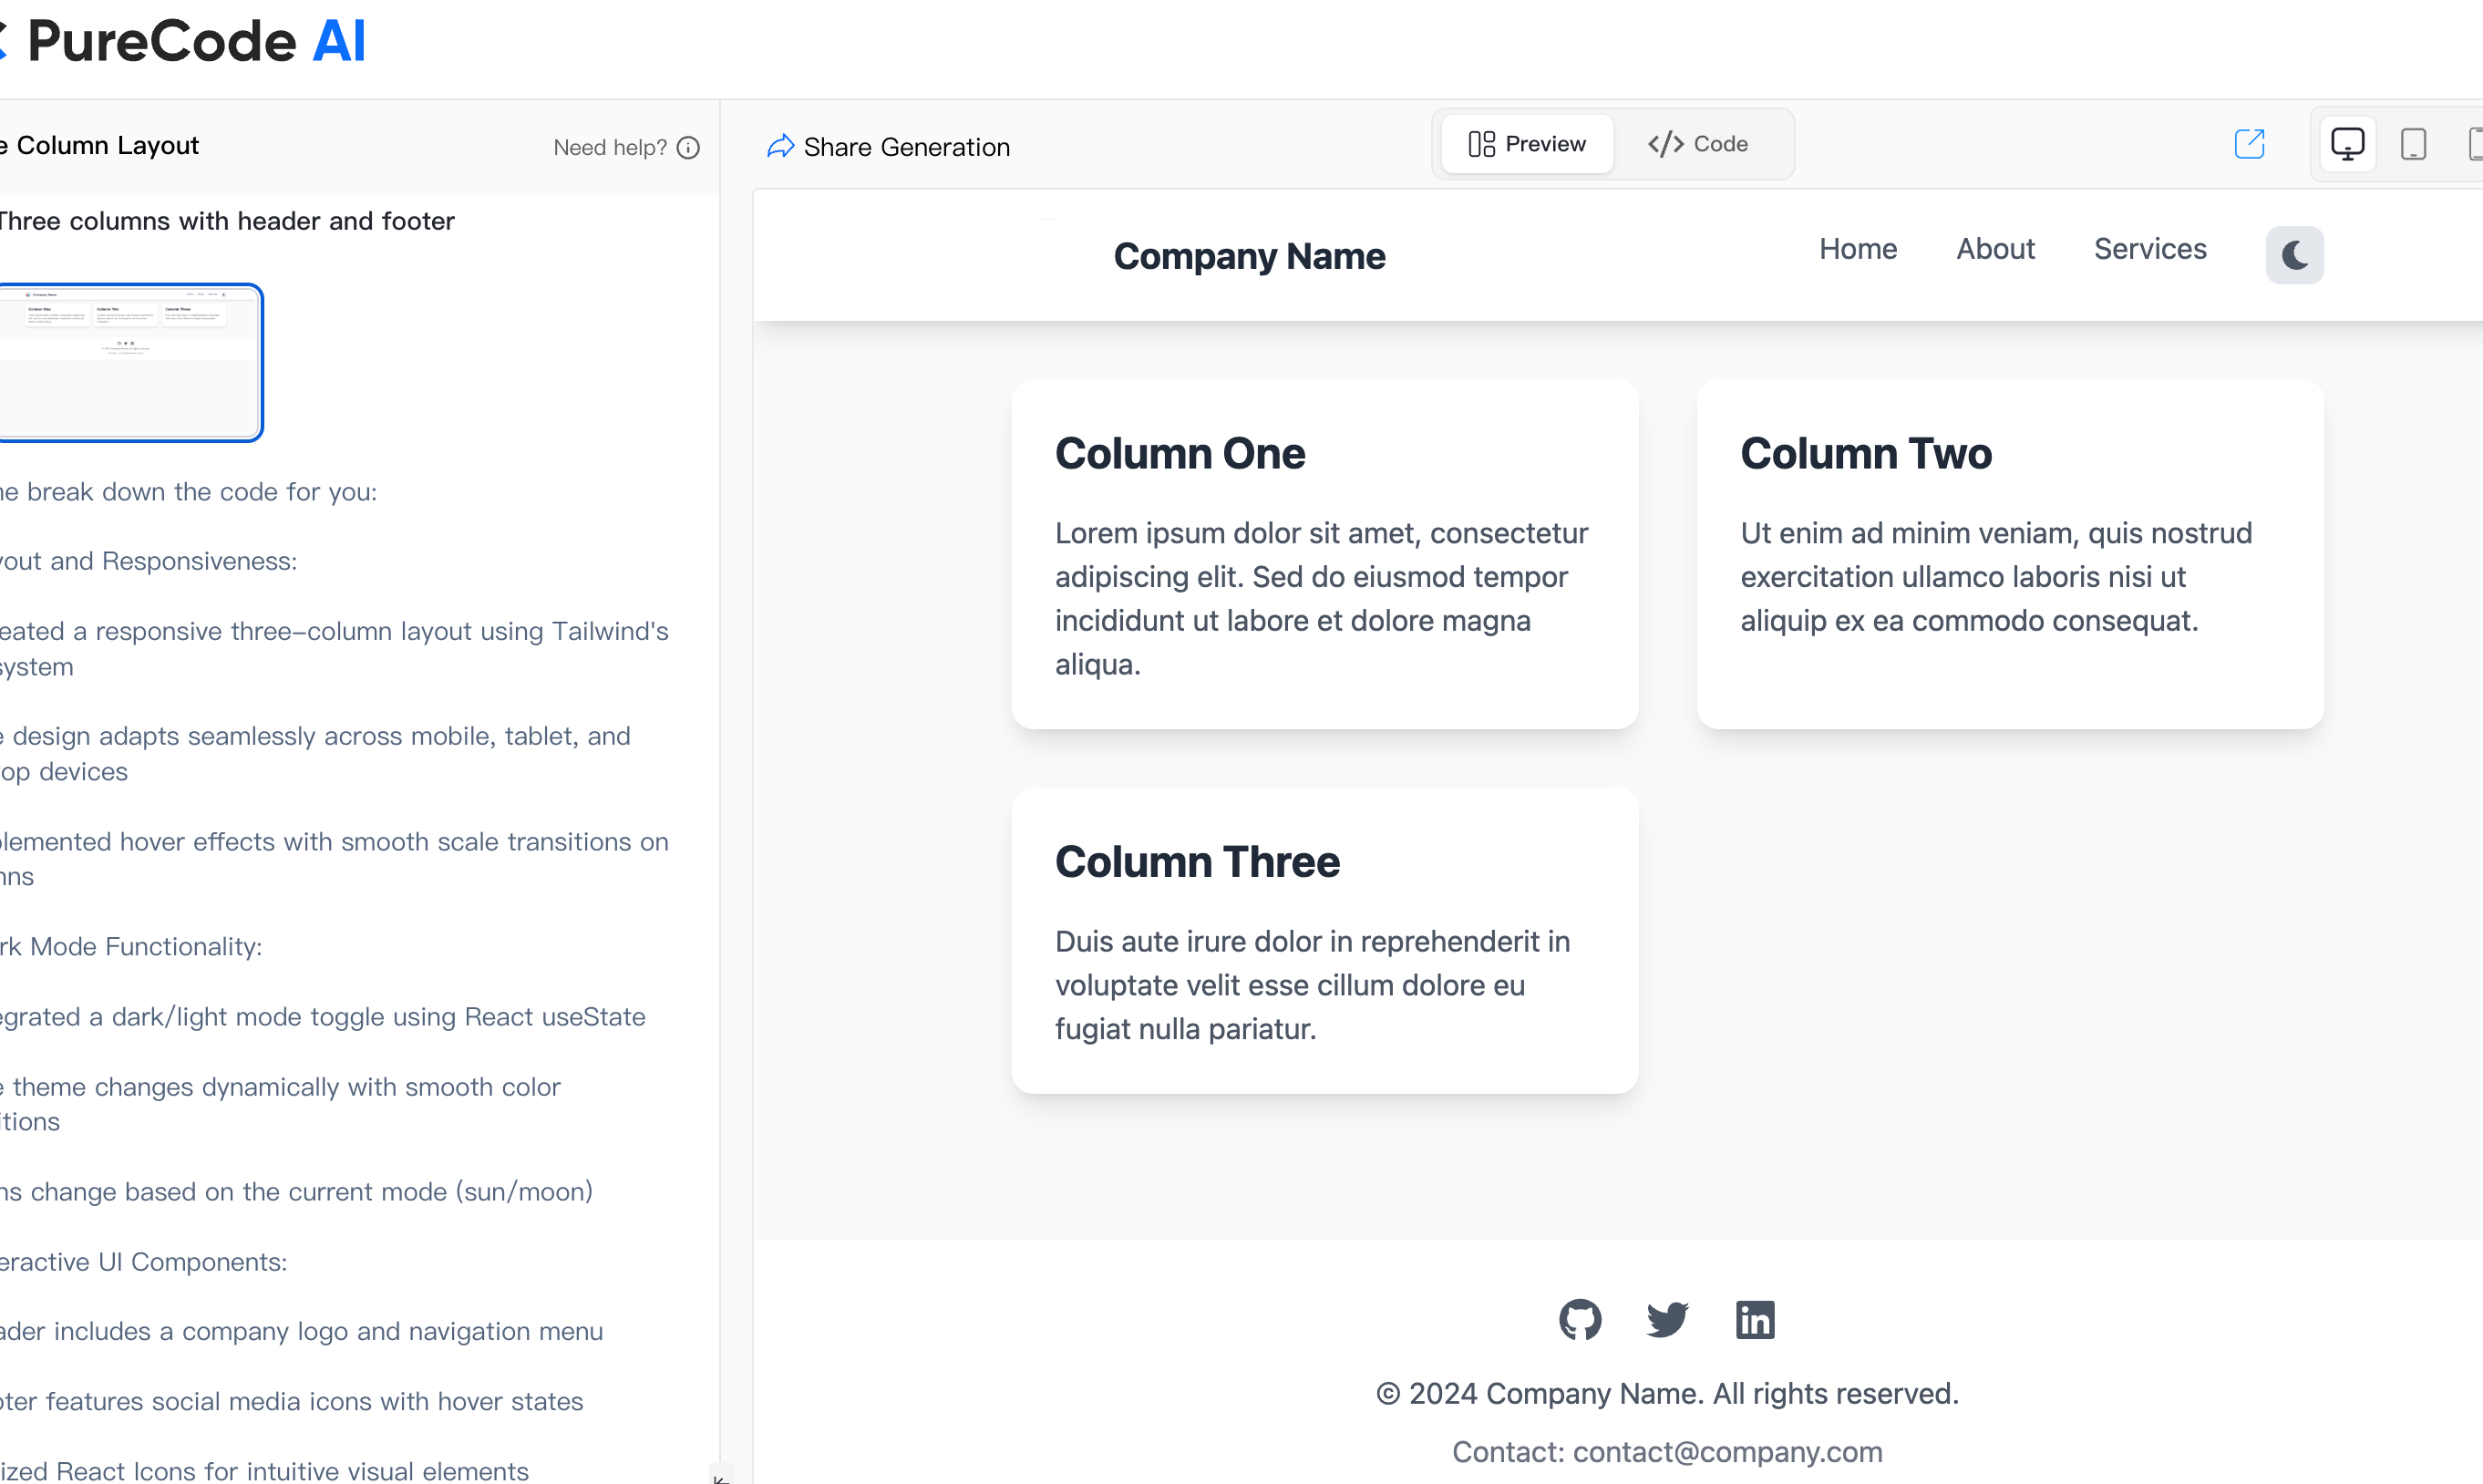
Task: Click 'social media icons with hover states' line
Action: click(x=291, y=1401)
